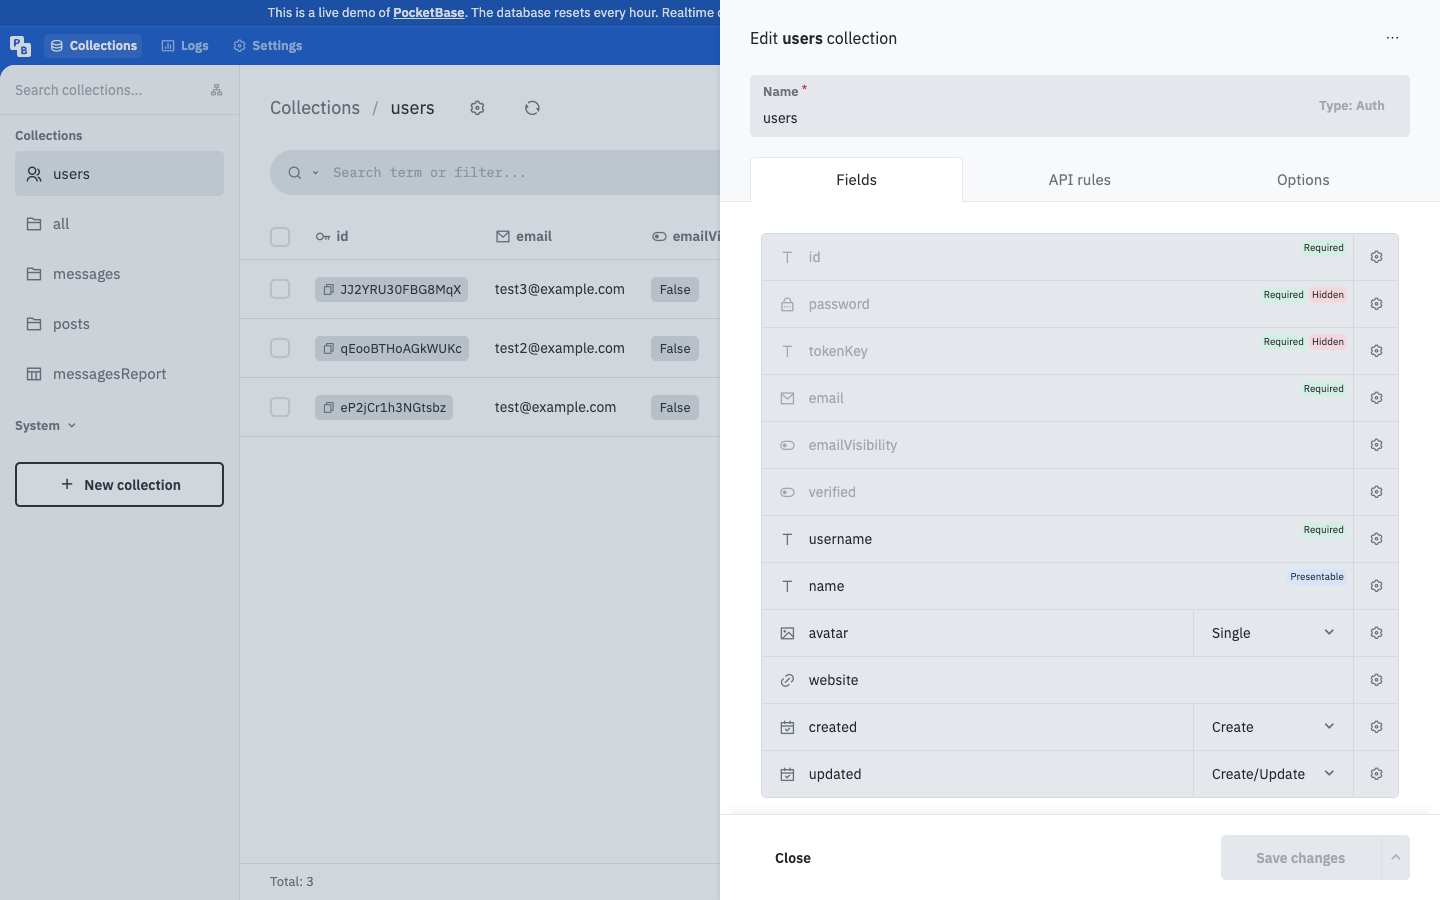Open avatar Single dropdown
Viewport: 1440px width, 900px height.
pos(1273,633)
